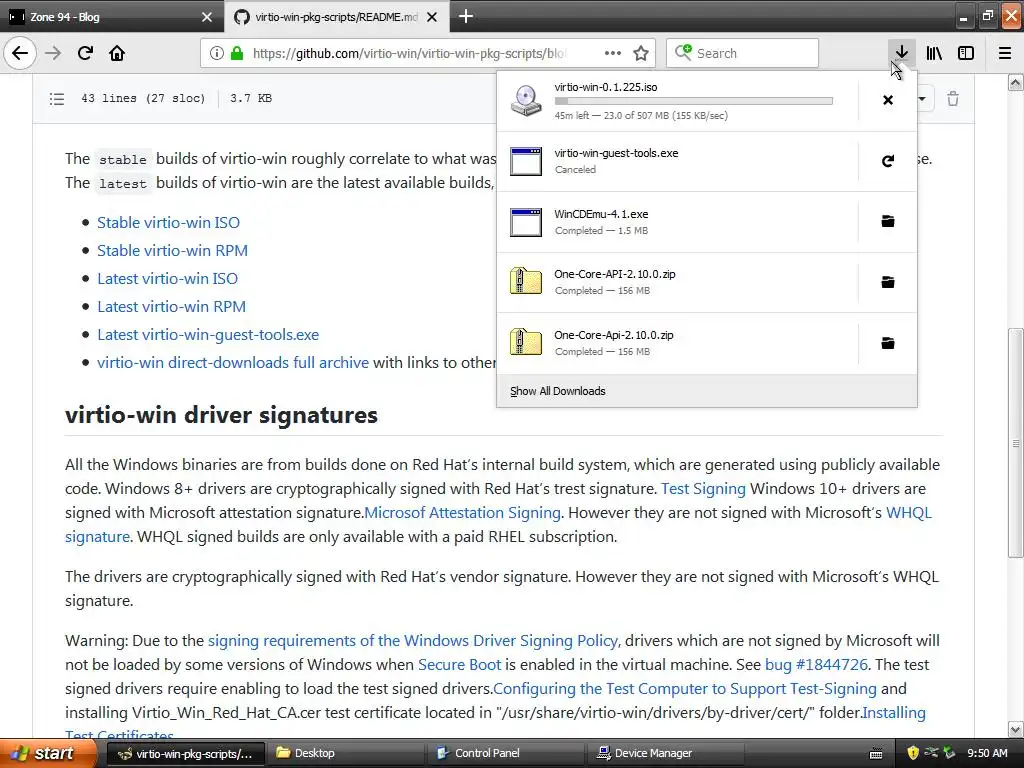Screen dimensions: 1024x768
Task: Open Windows Driver Signing Policy requirements link
Action: point(413,641)
